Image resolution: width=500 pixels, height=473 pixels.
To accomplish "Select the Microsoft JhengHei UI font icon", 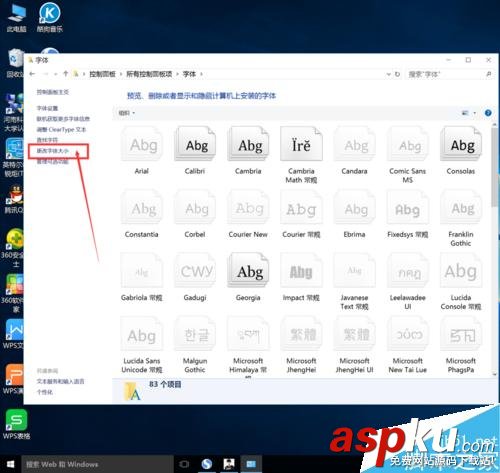I will point(355,334).
